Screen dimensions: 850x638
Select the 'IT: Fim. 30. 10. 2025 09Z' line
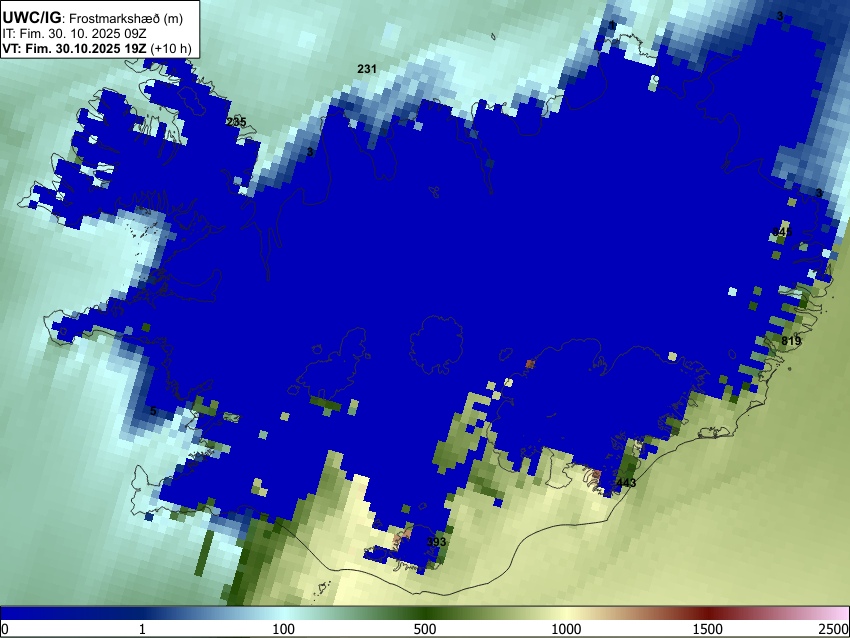pos(75,34)
